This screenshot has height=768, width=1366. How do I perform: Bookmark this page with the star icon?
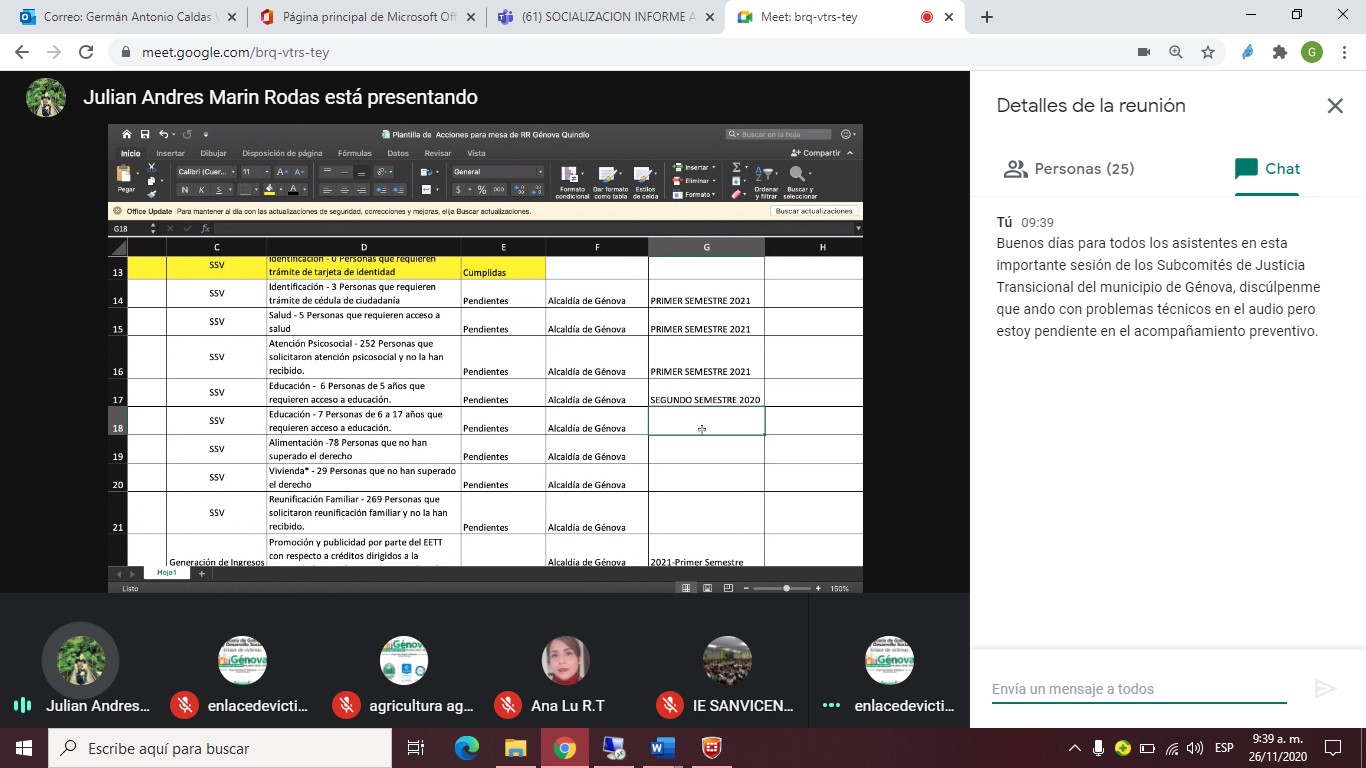tap(1208, 53)
